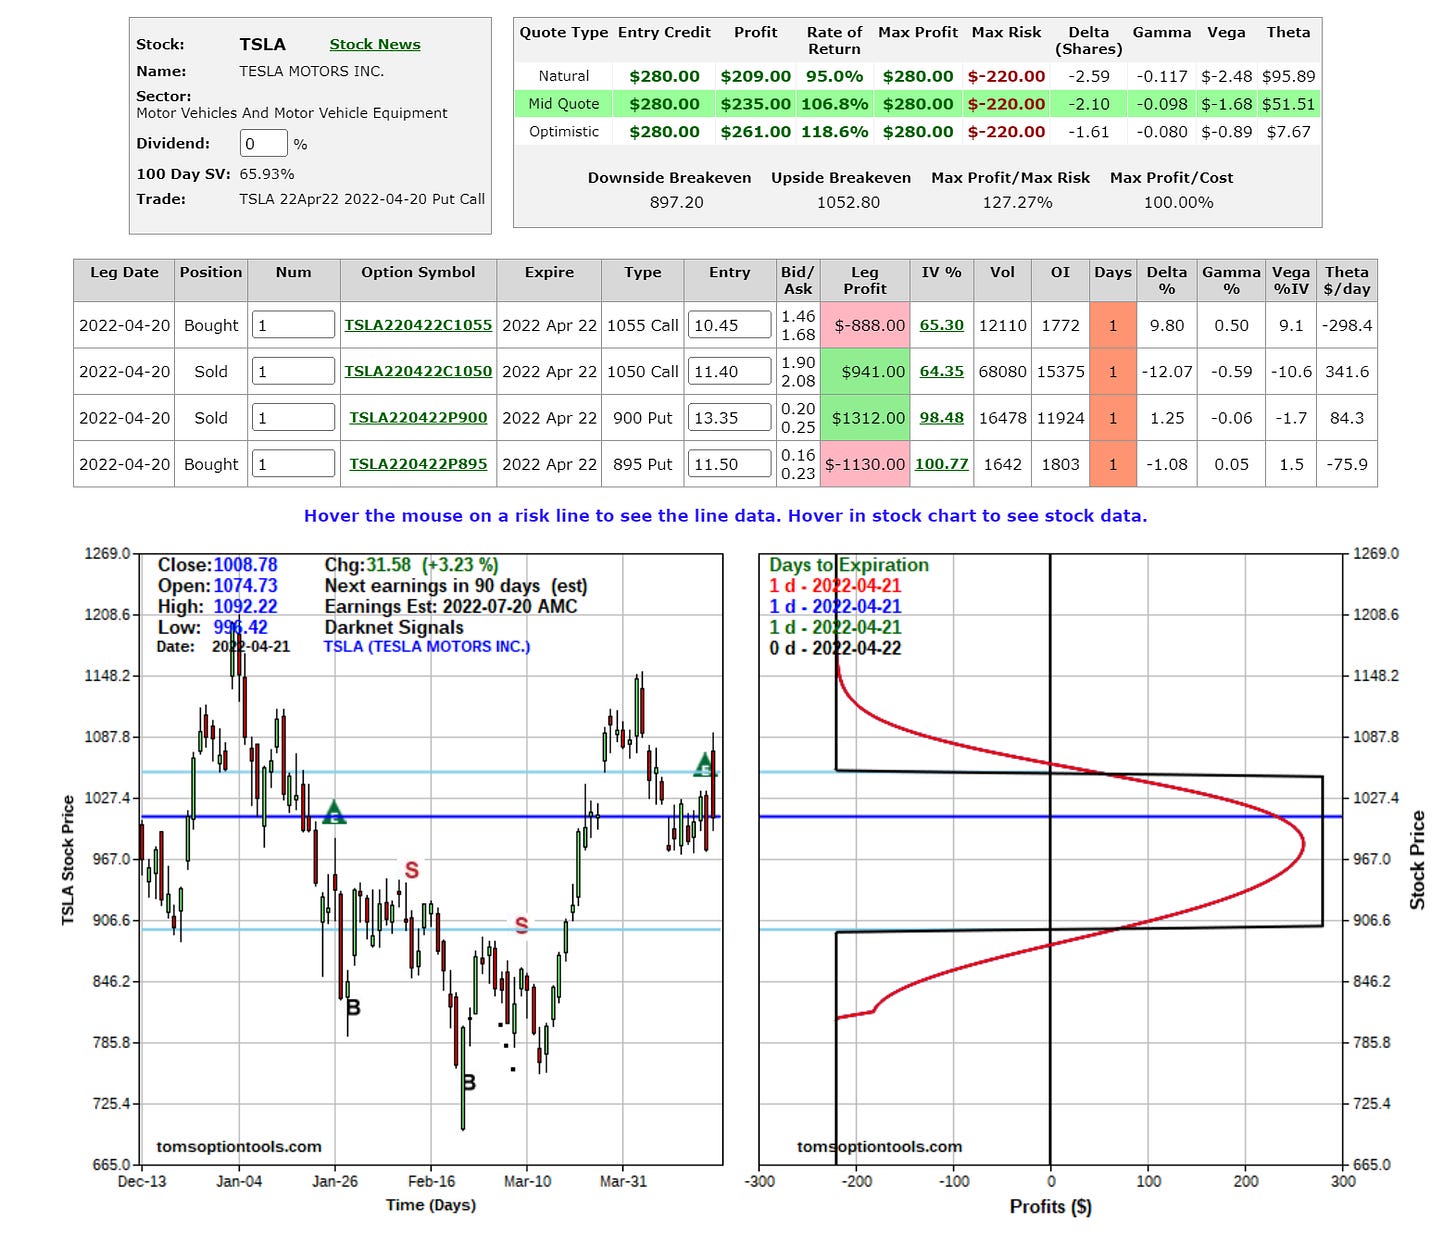The image size is (1456, 1249).
Task: Click the B signal near the 725 low
Action: [x=469, y=1082]
